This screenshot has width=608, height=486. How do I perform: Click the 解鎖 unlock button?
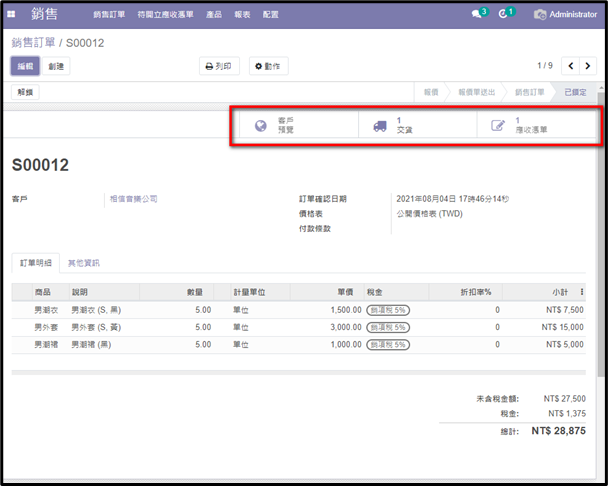click(25, 92)
